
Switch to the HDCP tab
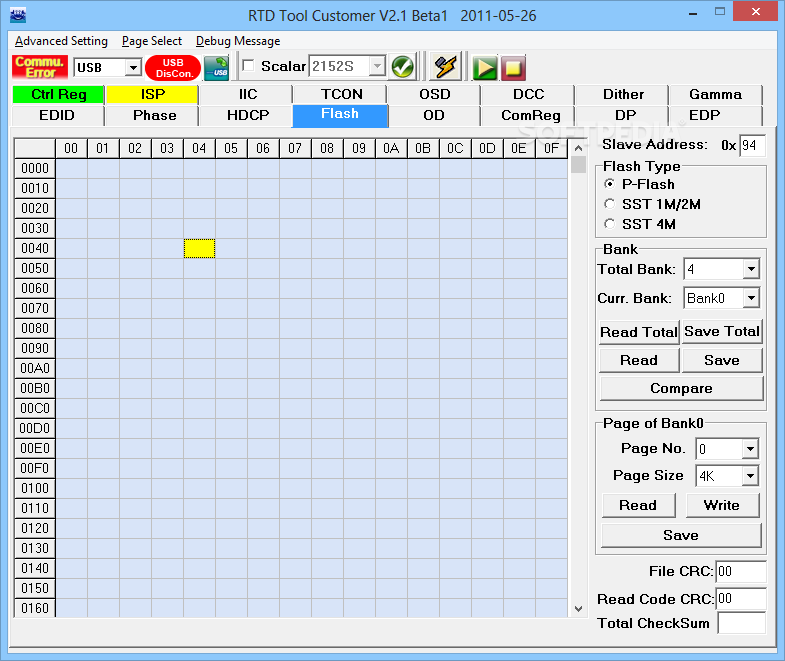tap(248, 115)
